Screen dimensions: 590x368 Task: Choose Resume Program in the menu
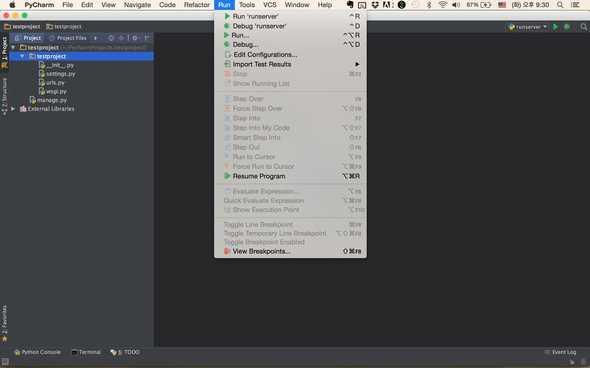[290, 176]
